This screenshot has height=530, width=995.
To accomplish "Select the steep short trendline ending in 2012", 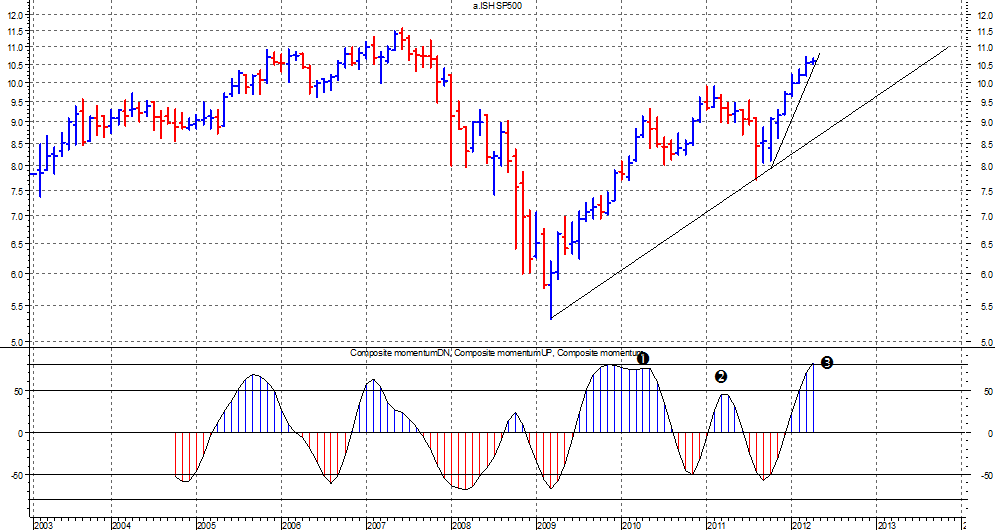I will 794,110.
